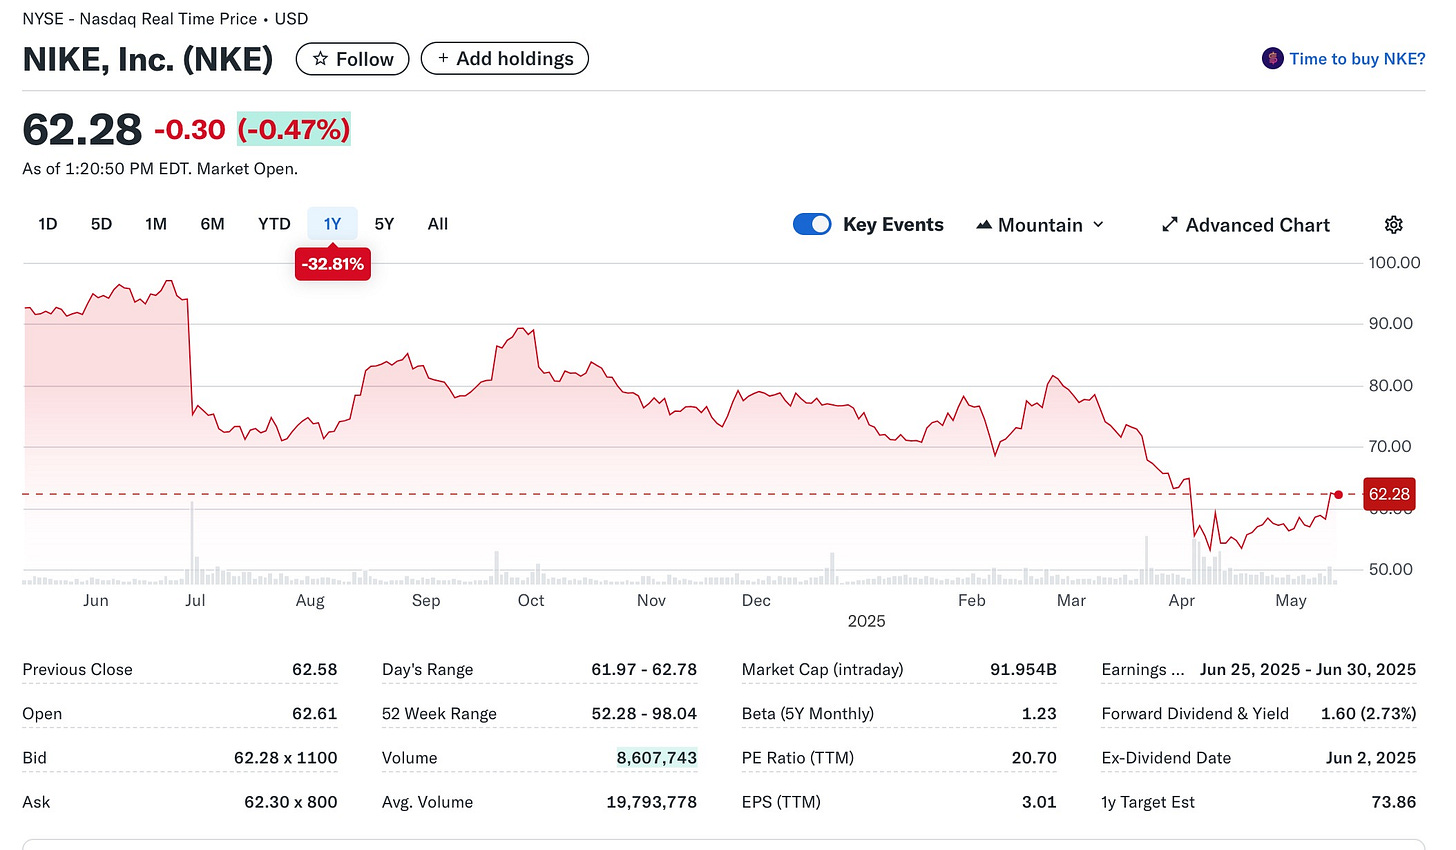Click the Previous Close value 62.58
This screenshot has height=850, width=1456.
[x=315, y=669]
